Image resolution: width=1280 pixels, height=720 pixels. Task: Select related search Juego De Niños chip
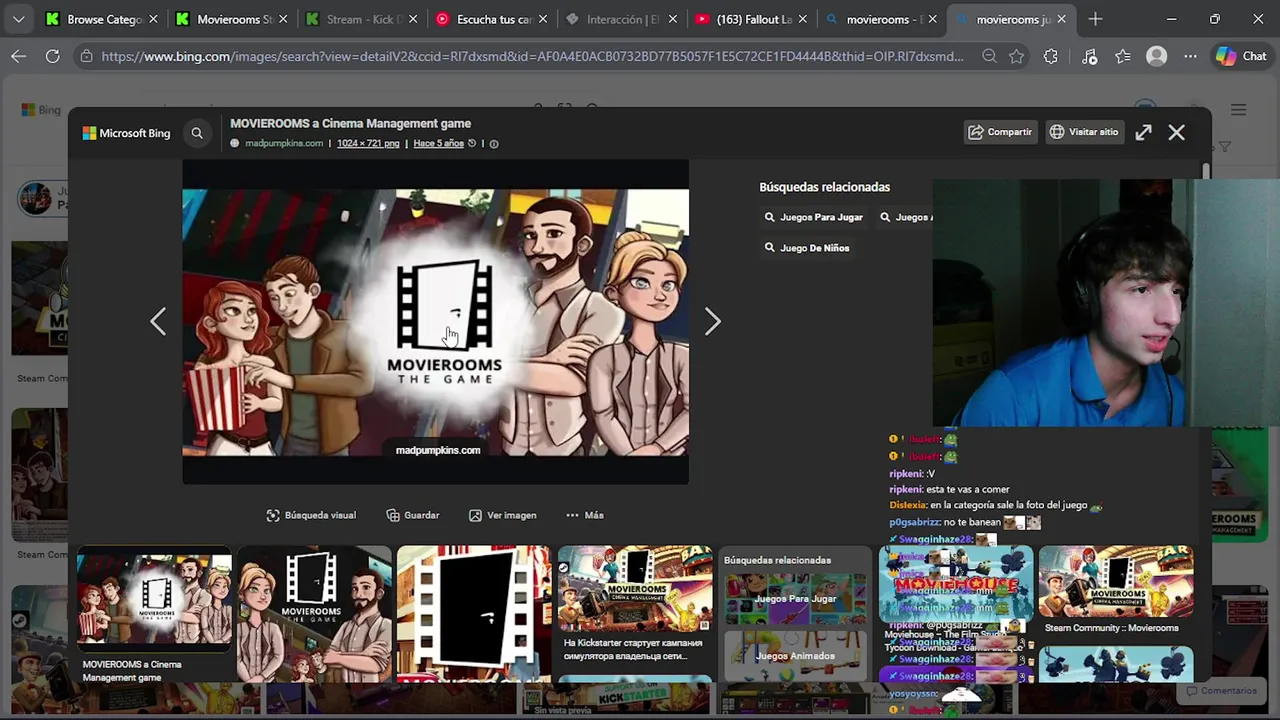tap(807, 248)
